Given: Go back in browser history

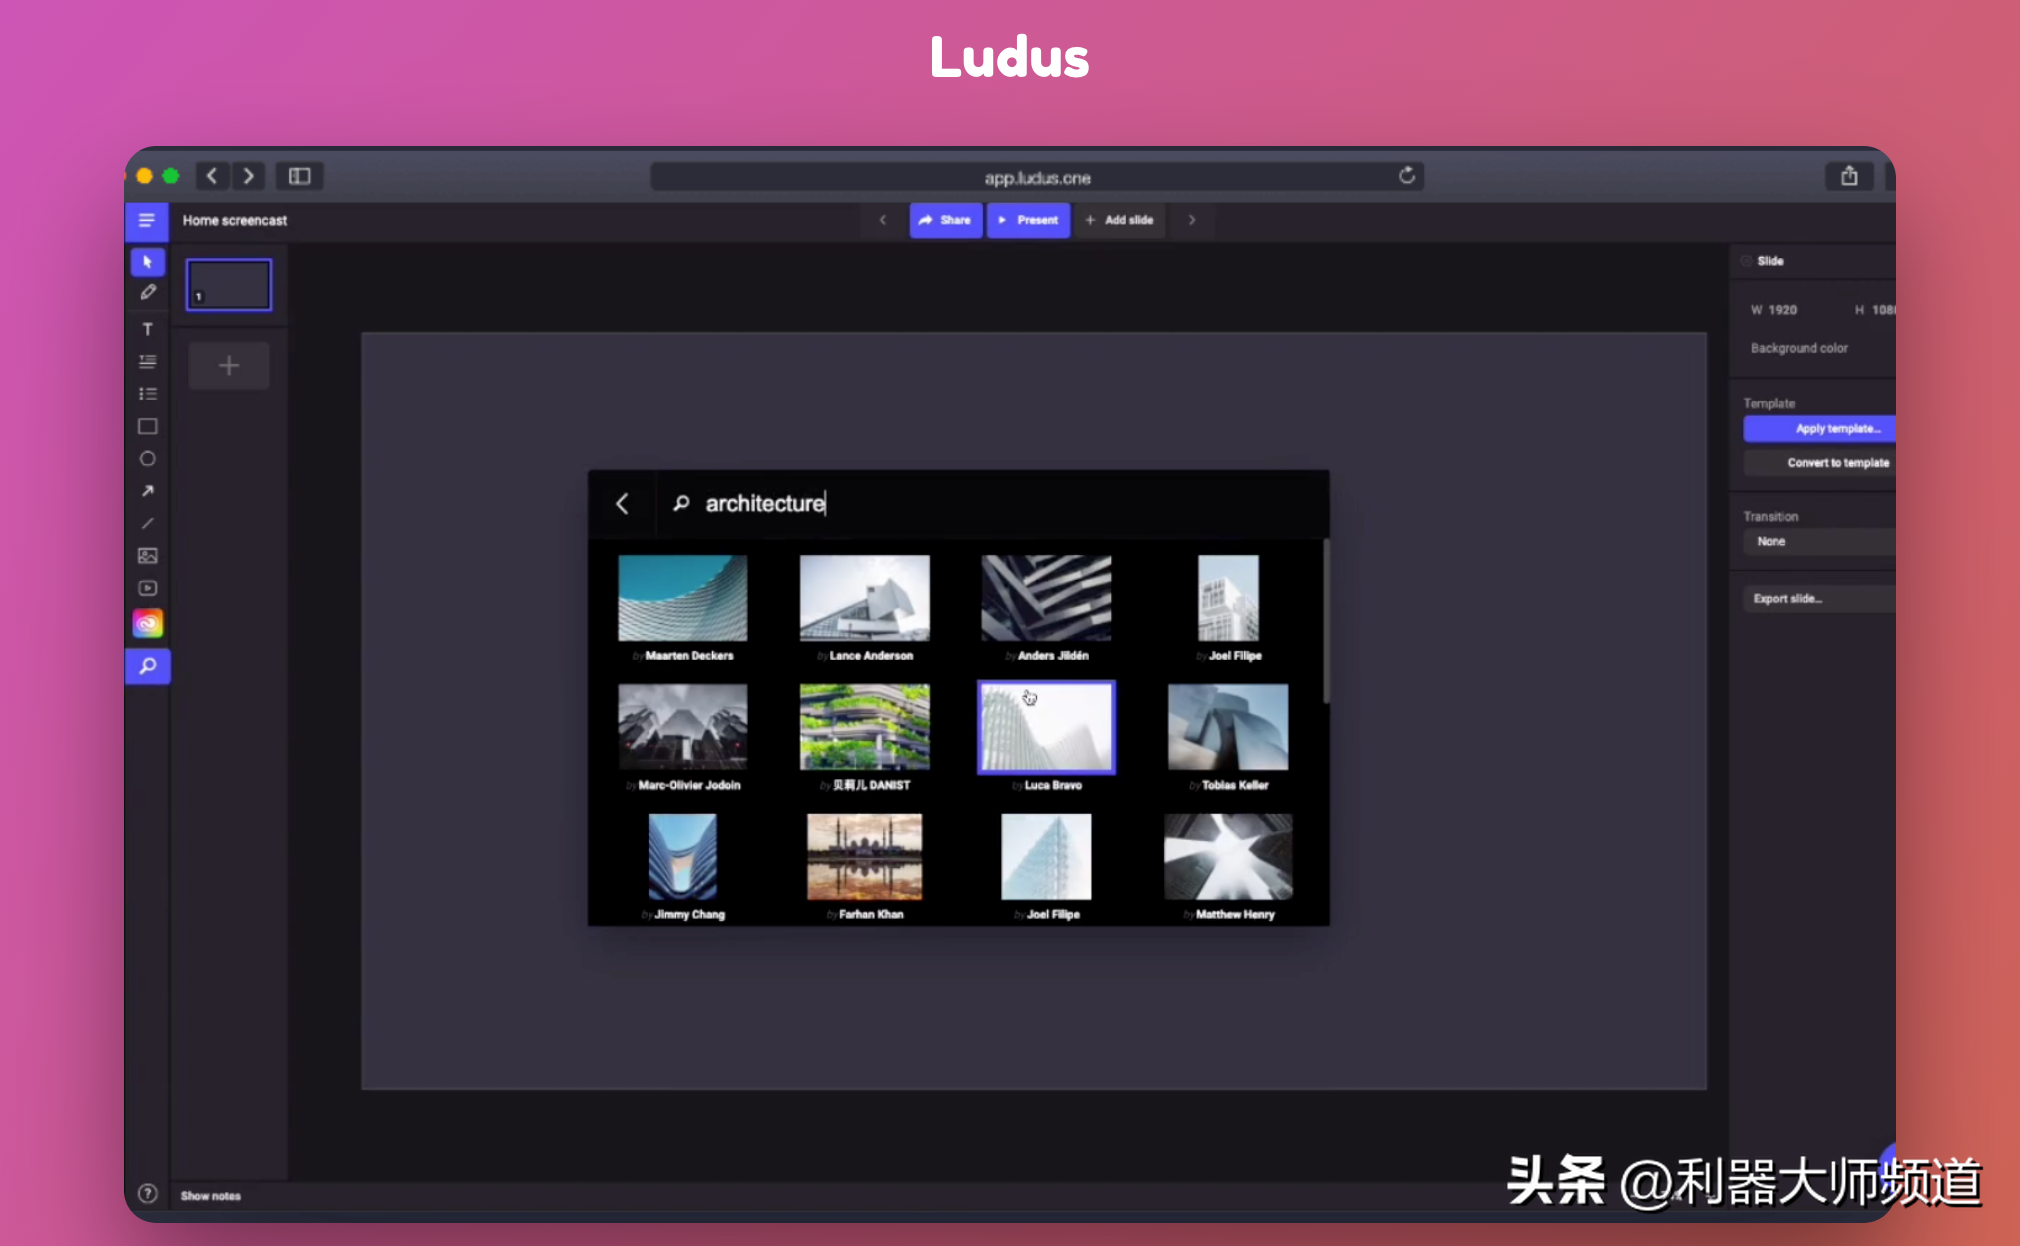Looking at the screenshot, I should pos(212,176).
